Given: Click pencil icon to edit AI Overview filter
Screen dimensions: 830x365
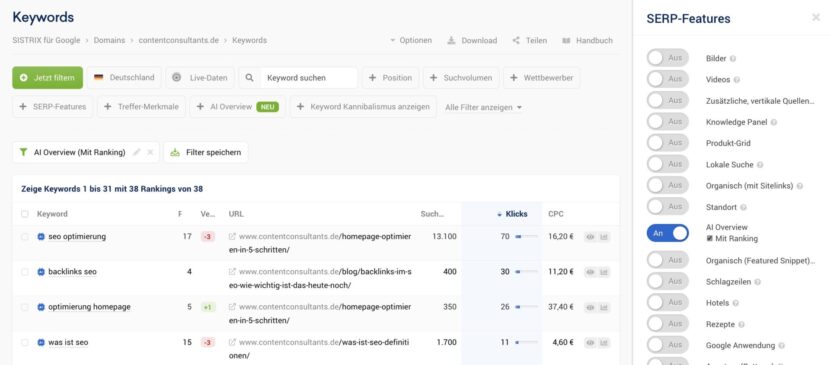Looking at the screenshot, I should [x=137, y=152].
